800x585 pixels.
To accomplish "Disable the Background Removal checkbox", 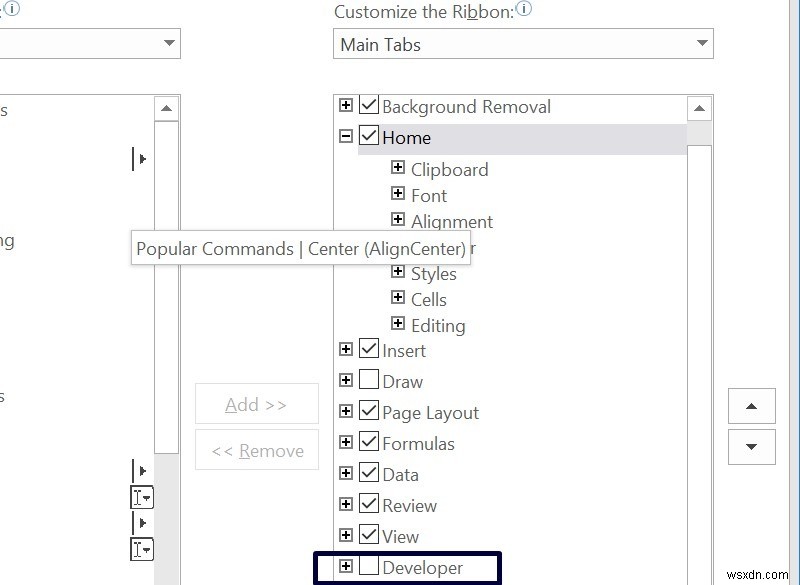I will 368,106.
